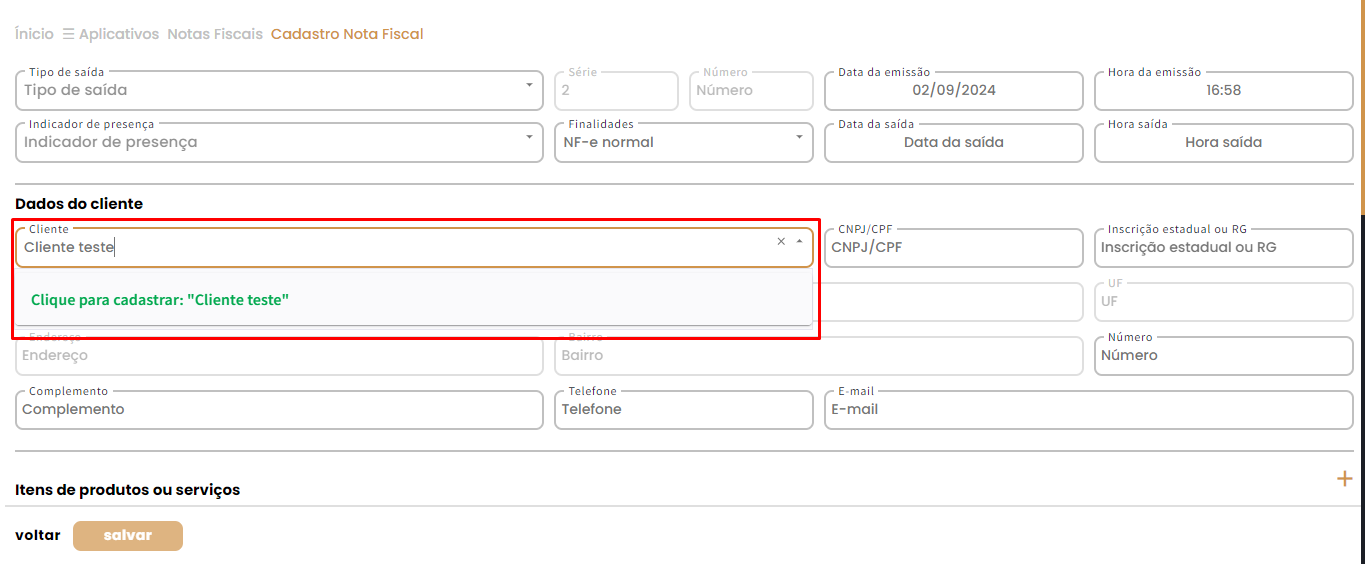Click the Telefone input field
Screen dimensions: 1365x564
pos(683,409)
